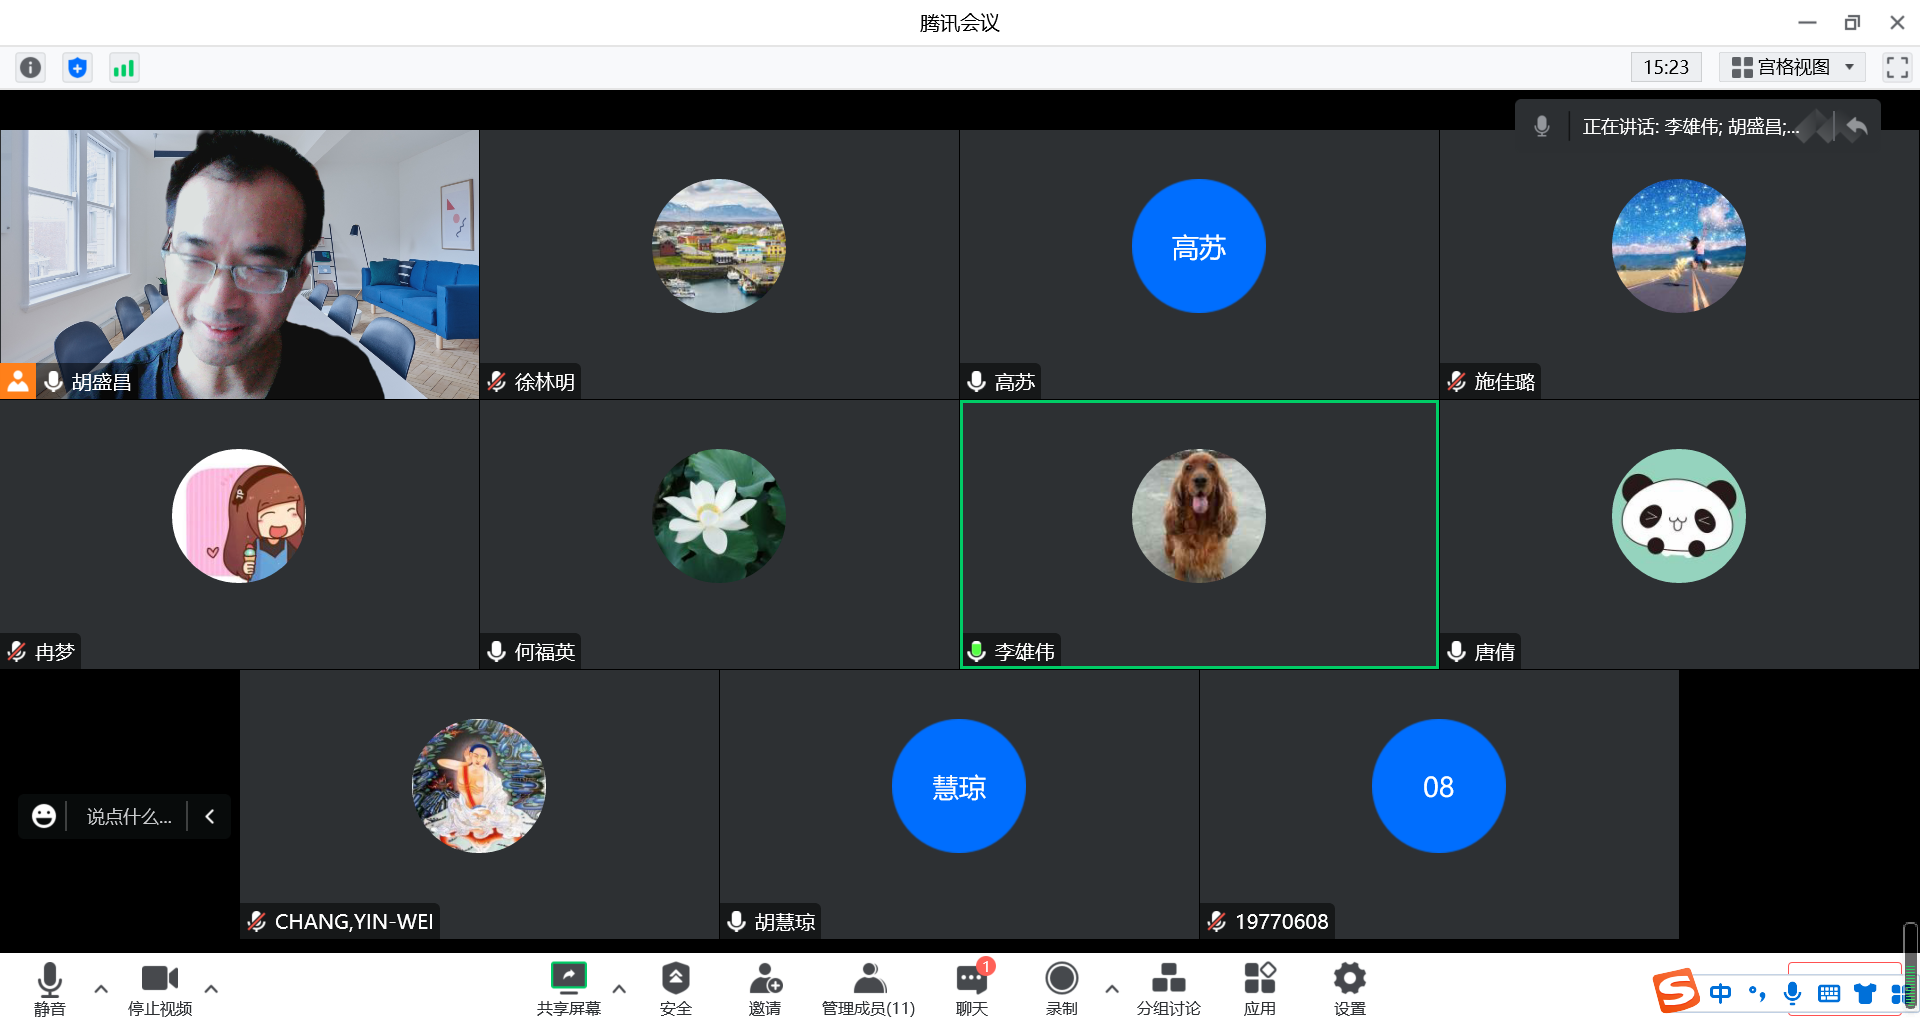The width and height of the screenshot is (1920, 1021).
Task: Enter fullscreen mode
Action: pyautogui.click(x=1897, y=67)
